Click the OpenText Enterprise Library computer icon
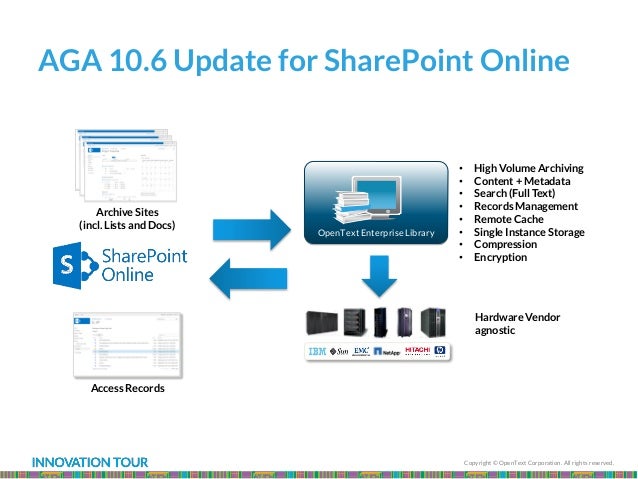 367,199
